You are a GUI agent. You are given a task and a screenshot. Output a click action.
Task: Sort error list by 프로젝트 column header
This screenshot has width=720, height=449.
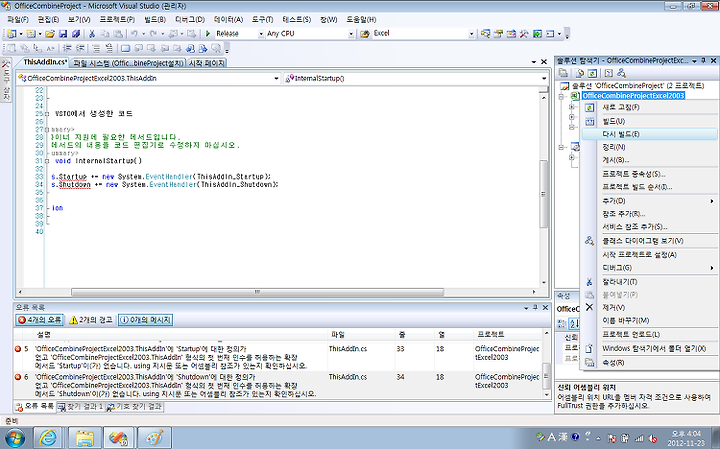508,334
